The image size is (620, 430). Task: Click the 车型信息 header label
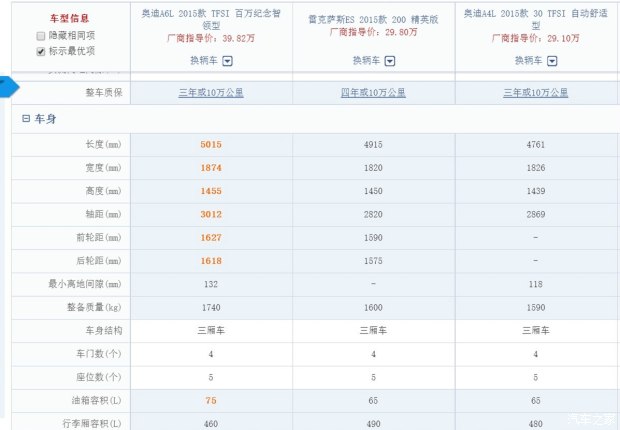coord(69,18)
